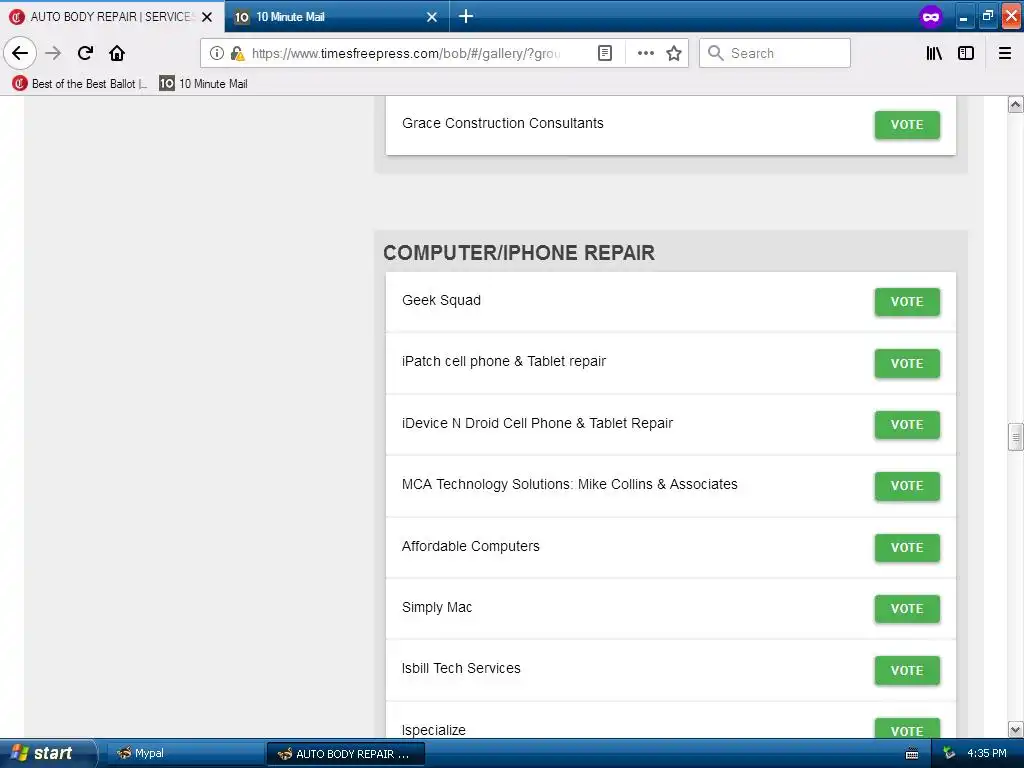Go back to the previous page
Screen dimensions: 1024x768
point(20,53)
